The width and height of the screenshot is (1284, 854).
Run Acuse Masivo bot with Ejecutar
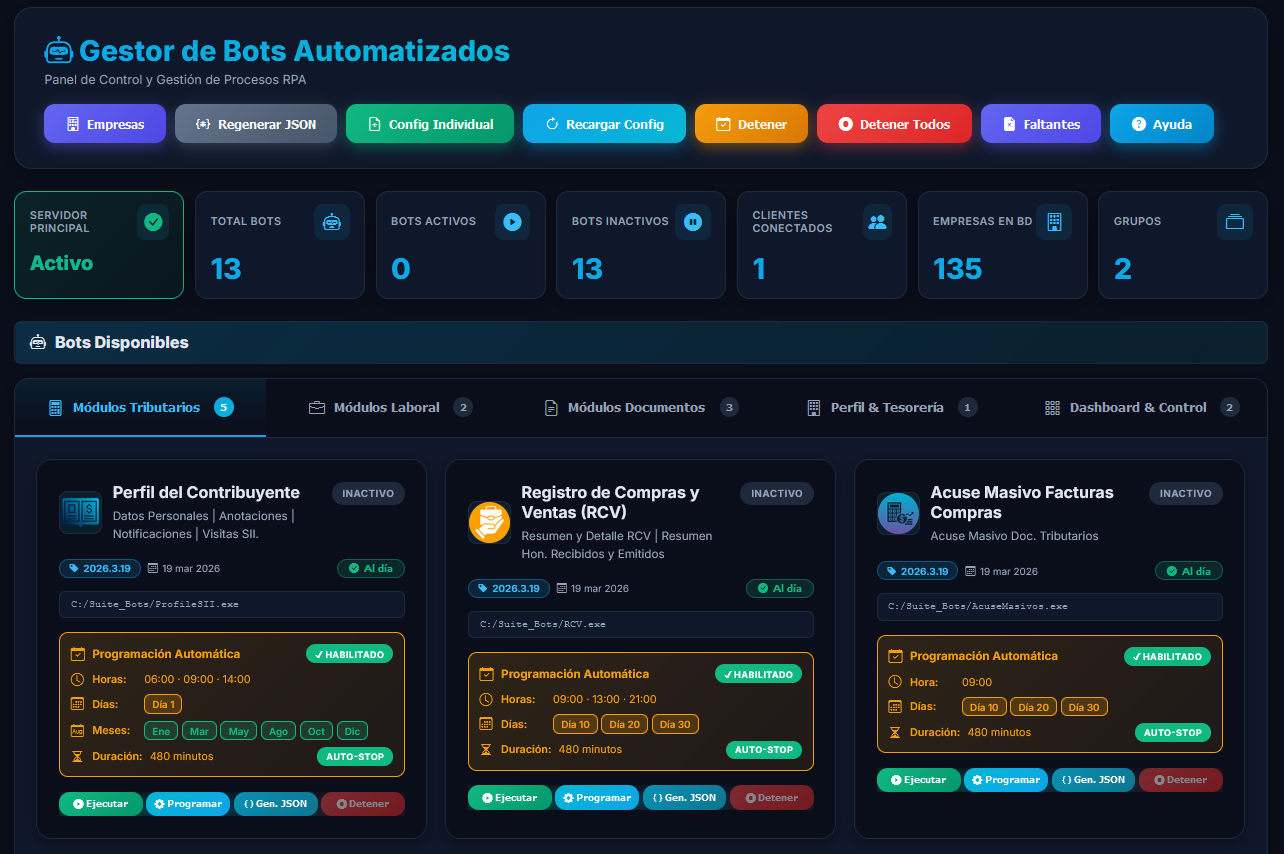tap(919, 780)
